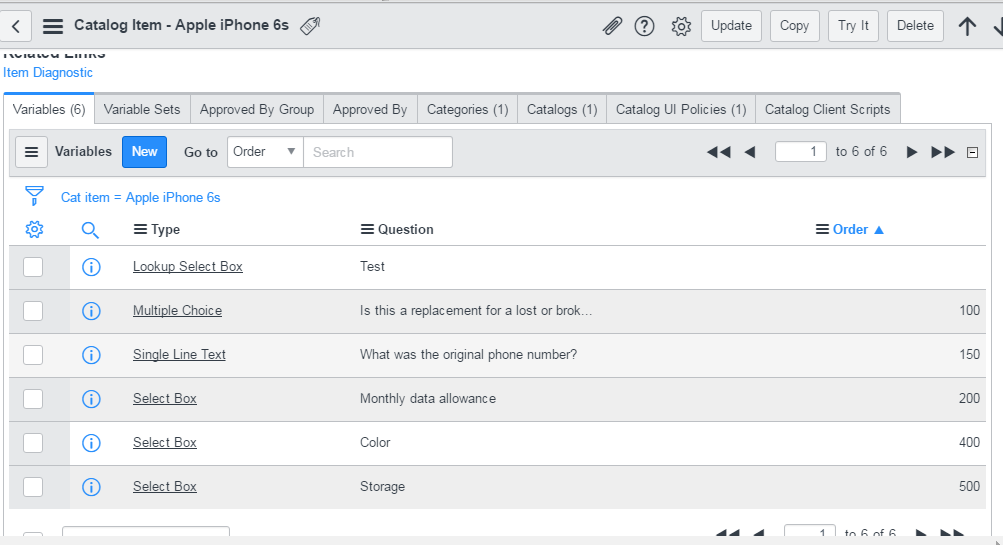
Task: Switch to the Variable Sets tab
Action: 142,109
